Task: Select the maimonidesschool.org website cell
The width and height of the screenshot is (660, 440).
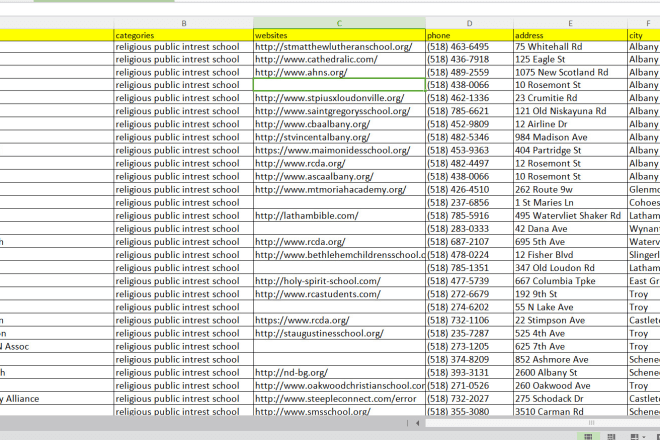Action: (x=339, y=150)
